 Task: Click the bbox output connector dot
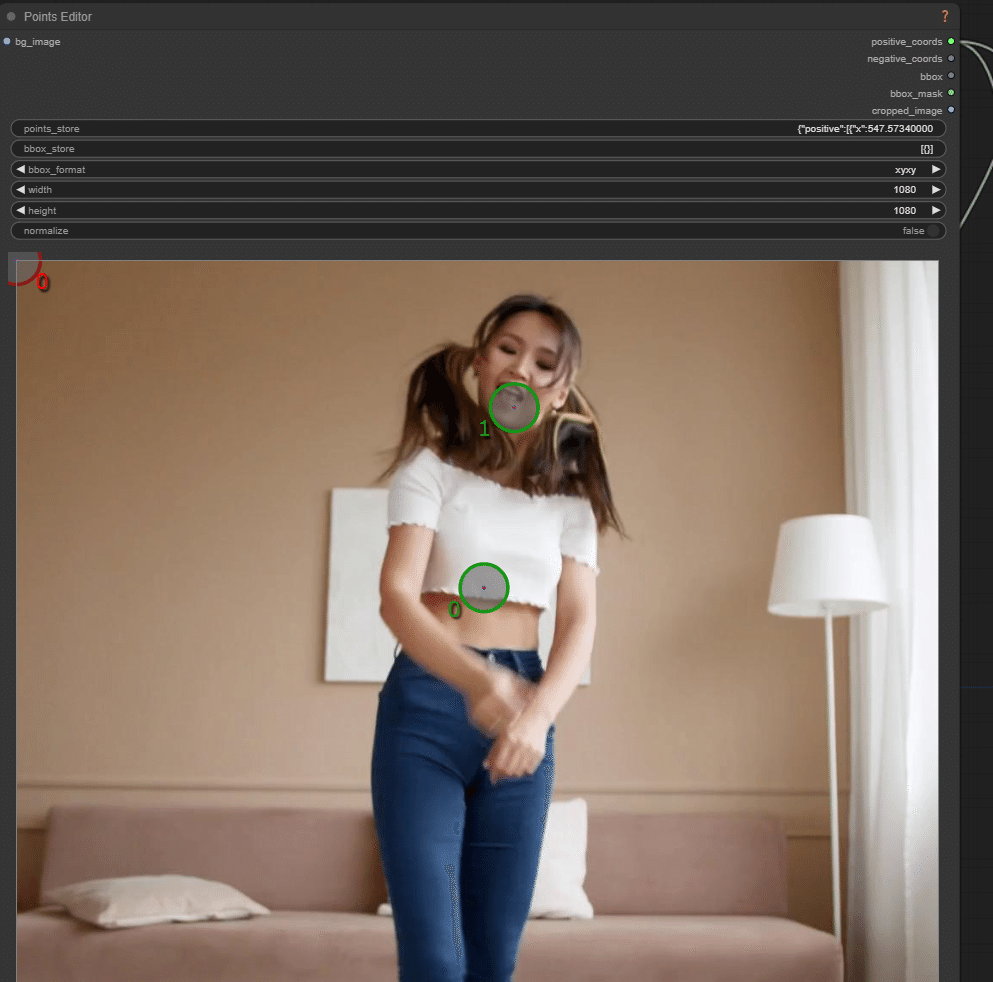(x=951, y=76)
